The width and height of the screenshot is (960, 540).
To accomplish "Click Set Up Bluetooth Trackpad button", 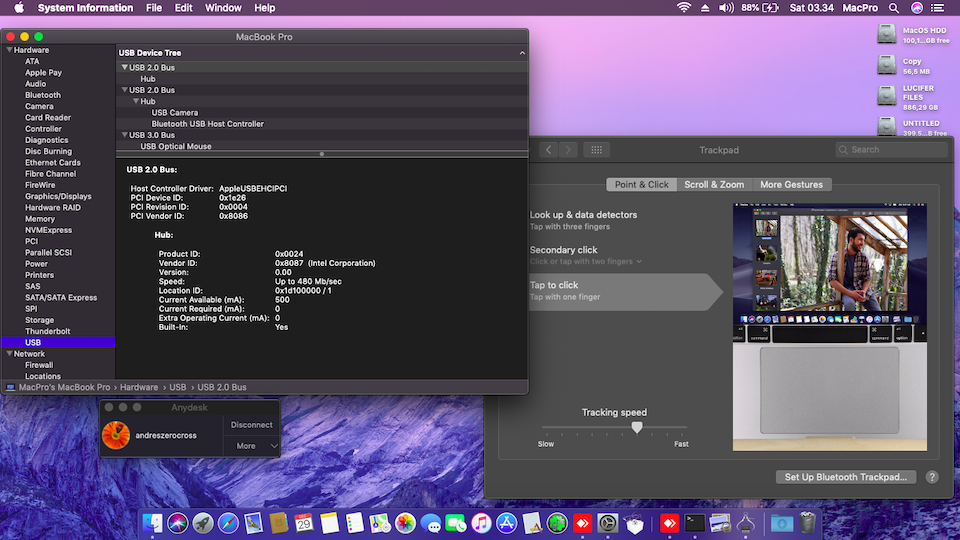I will [x=846, y=477].
